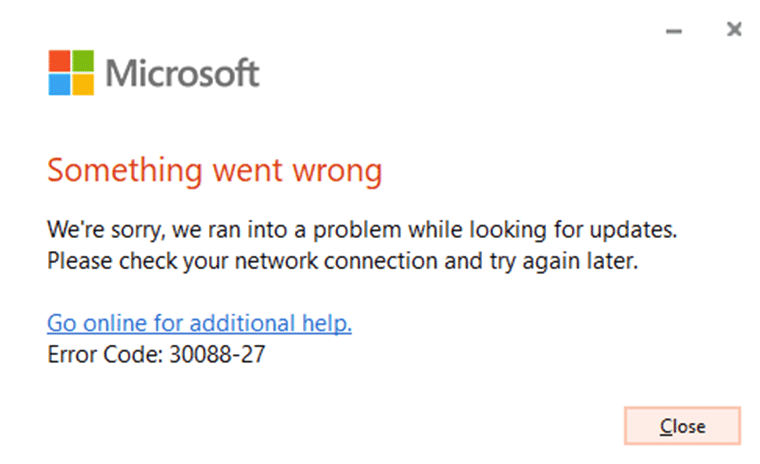Click the Microsoft wordmark text

182,73
